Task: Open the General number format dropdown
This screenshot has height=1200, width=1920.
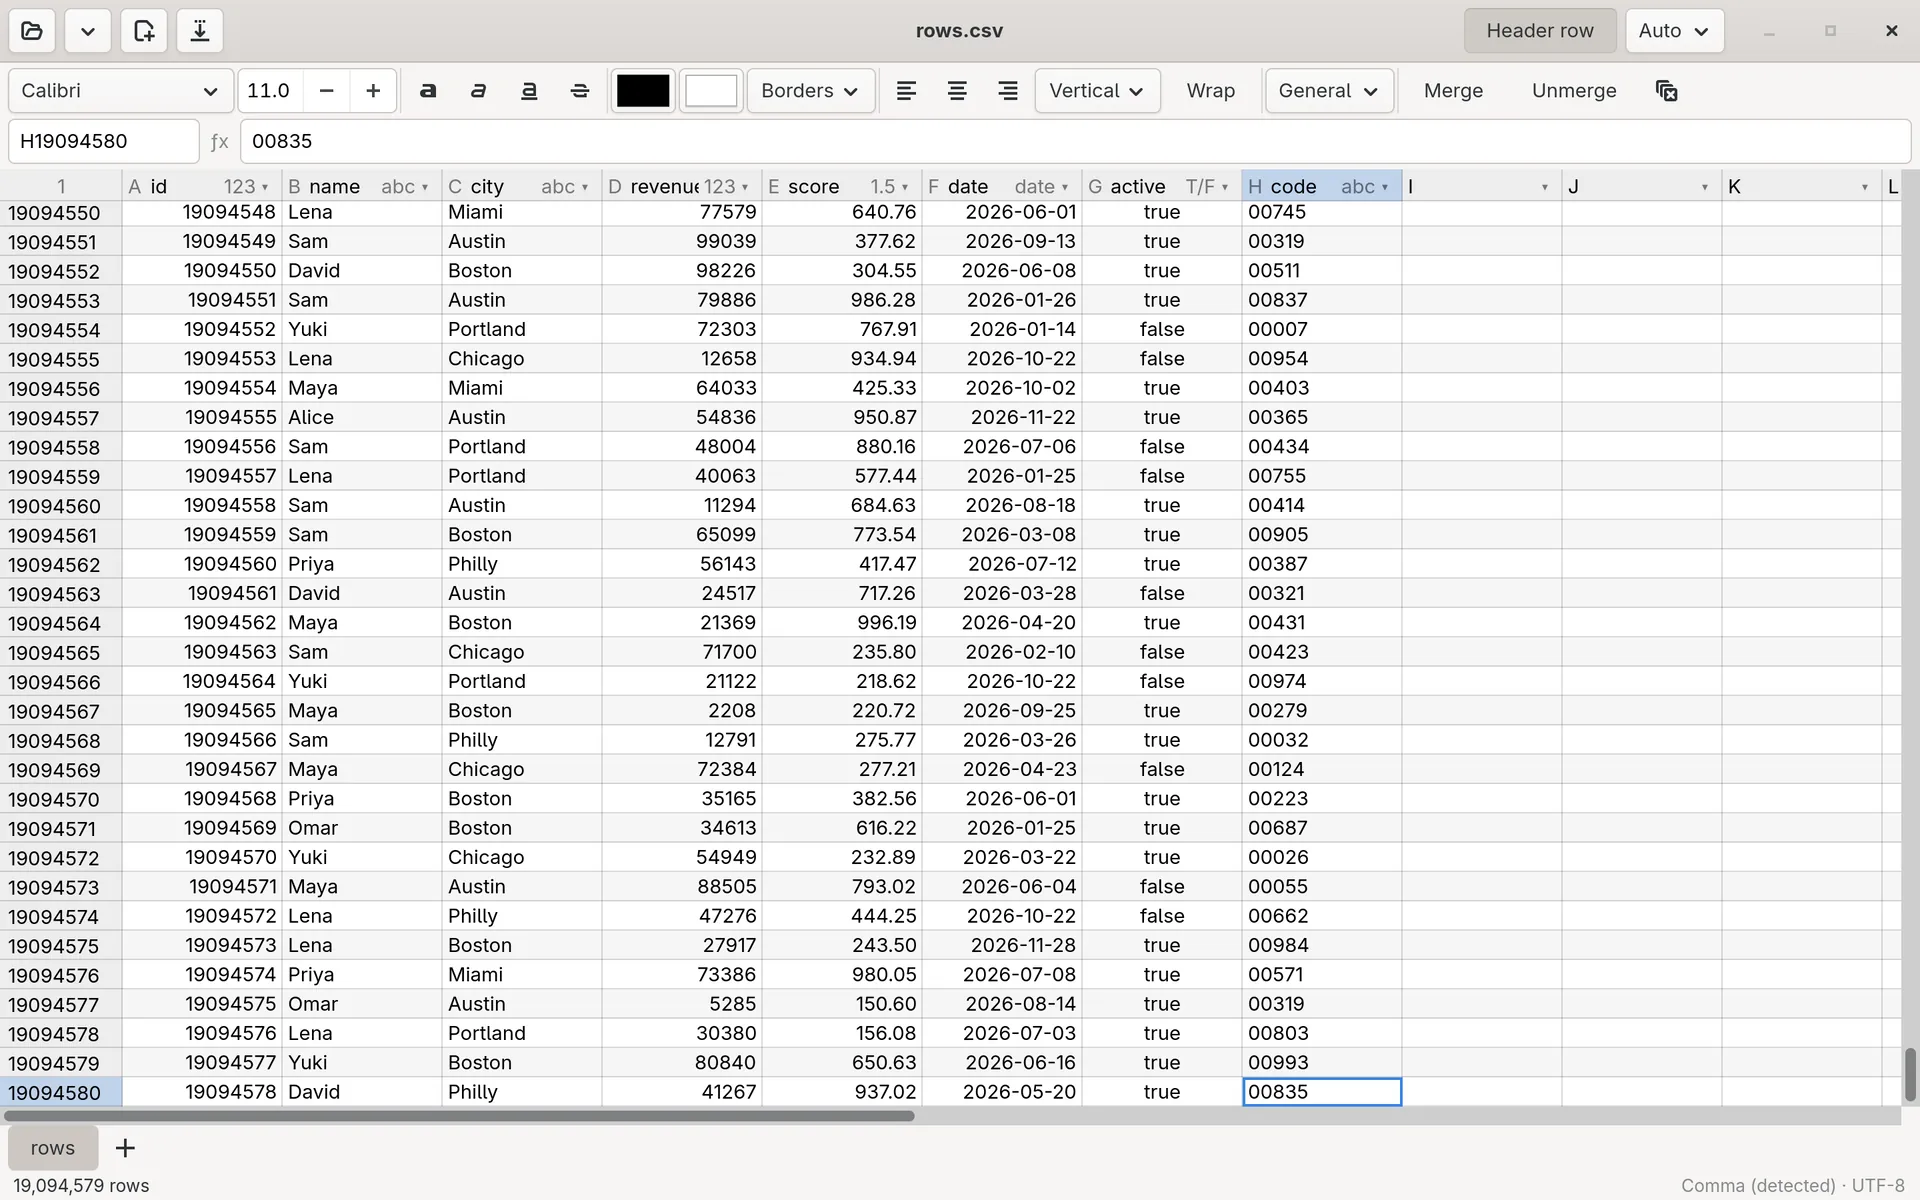Action: point(1329,91)
